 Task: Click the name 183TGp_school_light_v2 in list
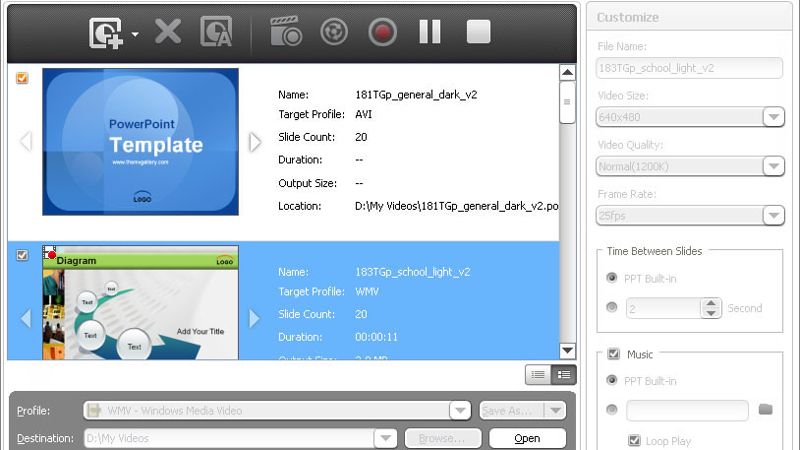[412, 272]
